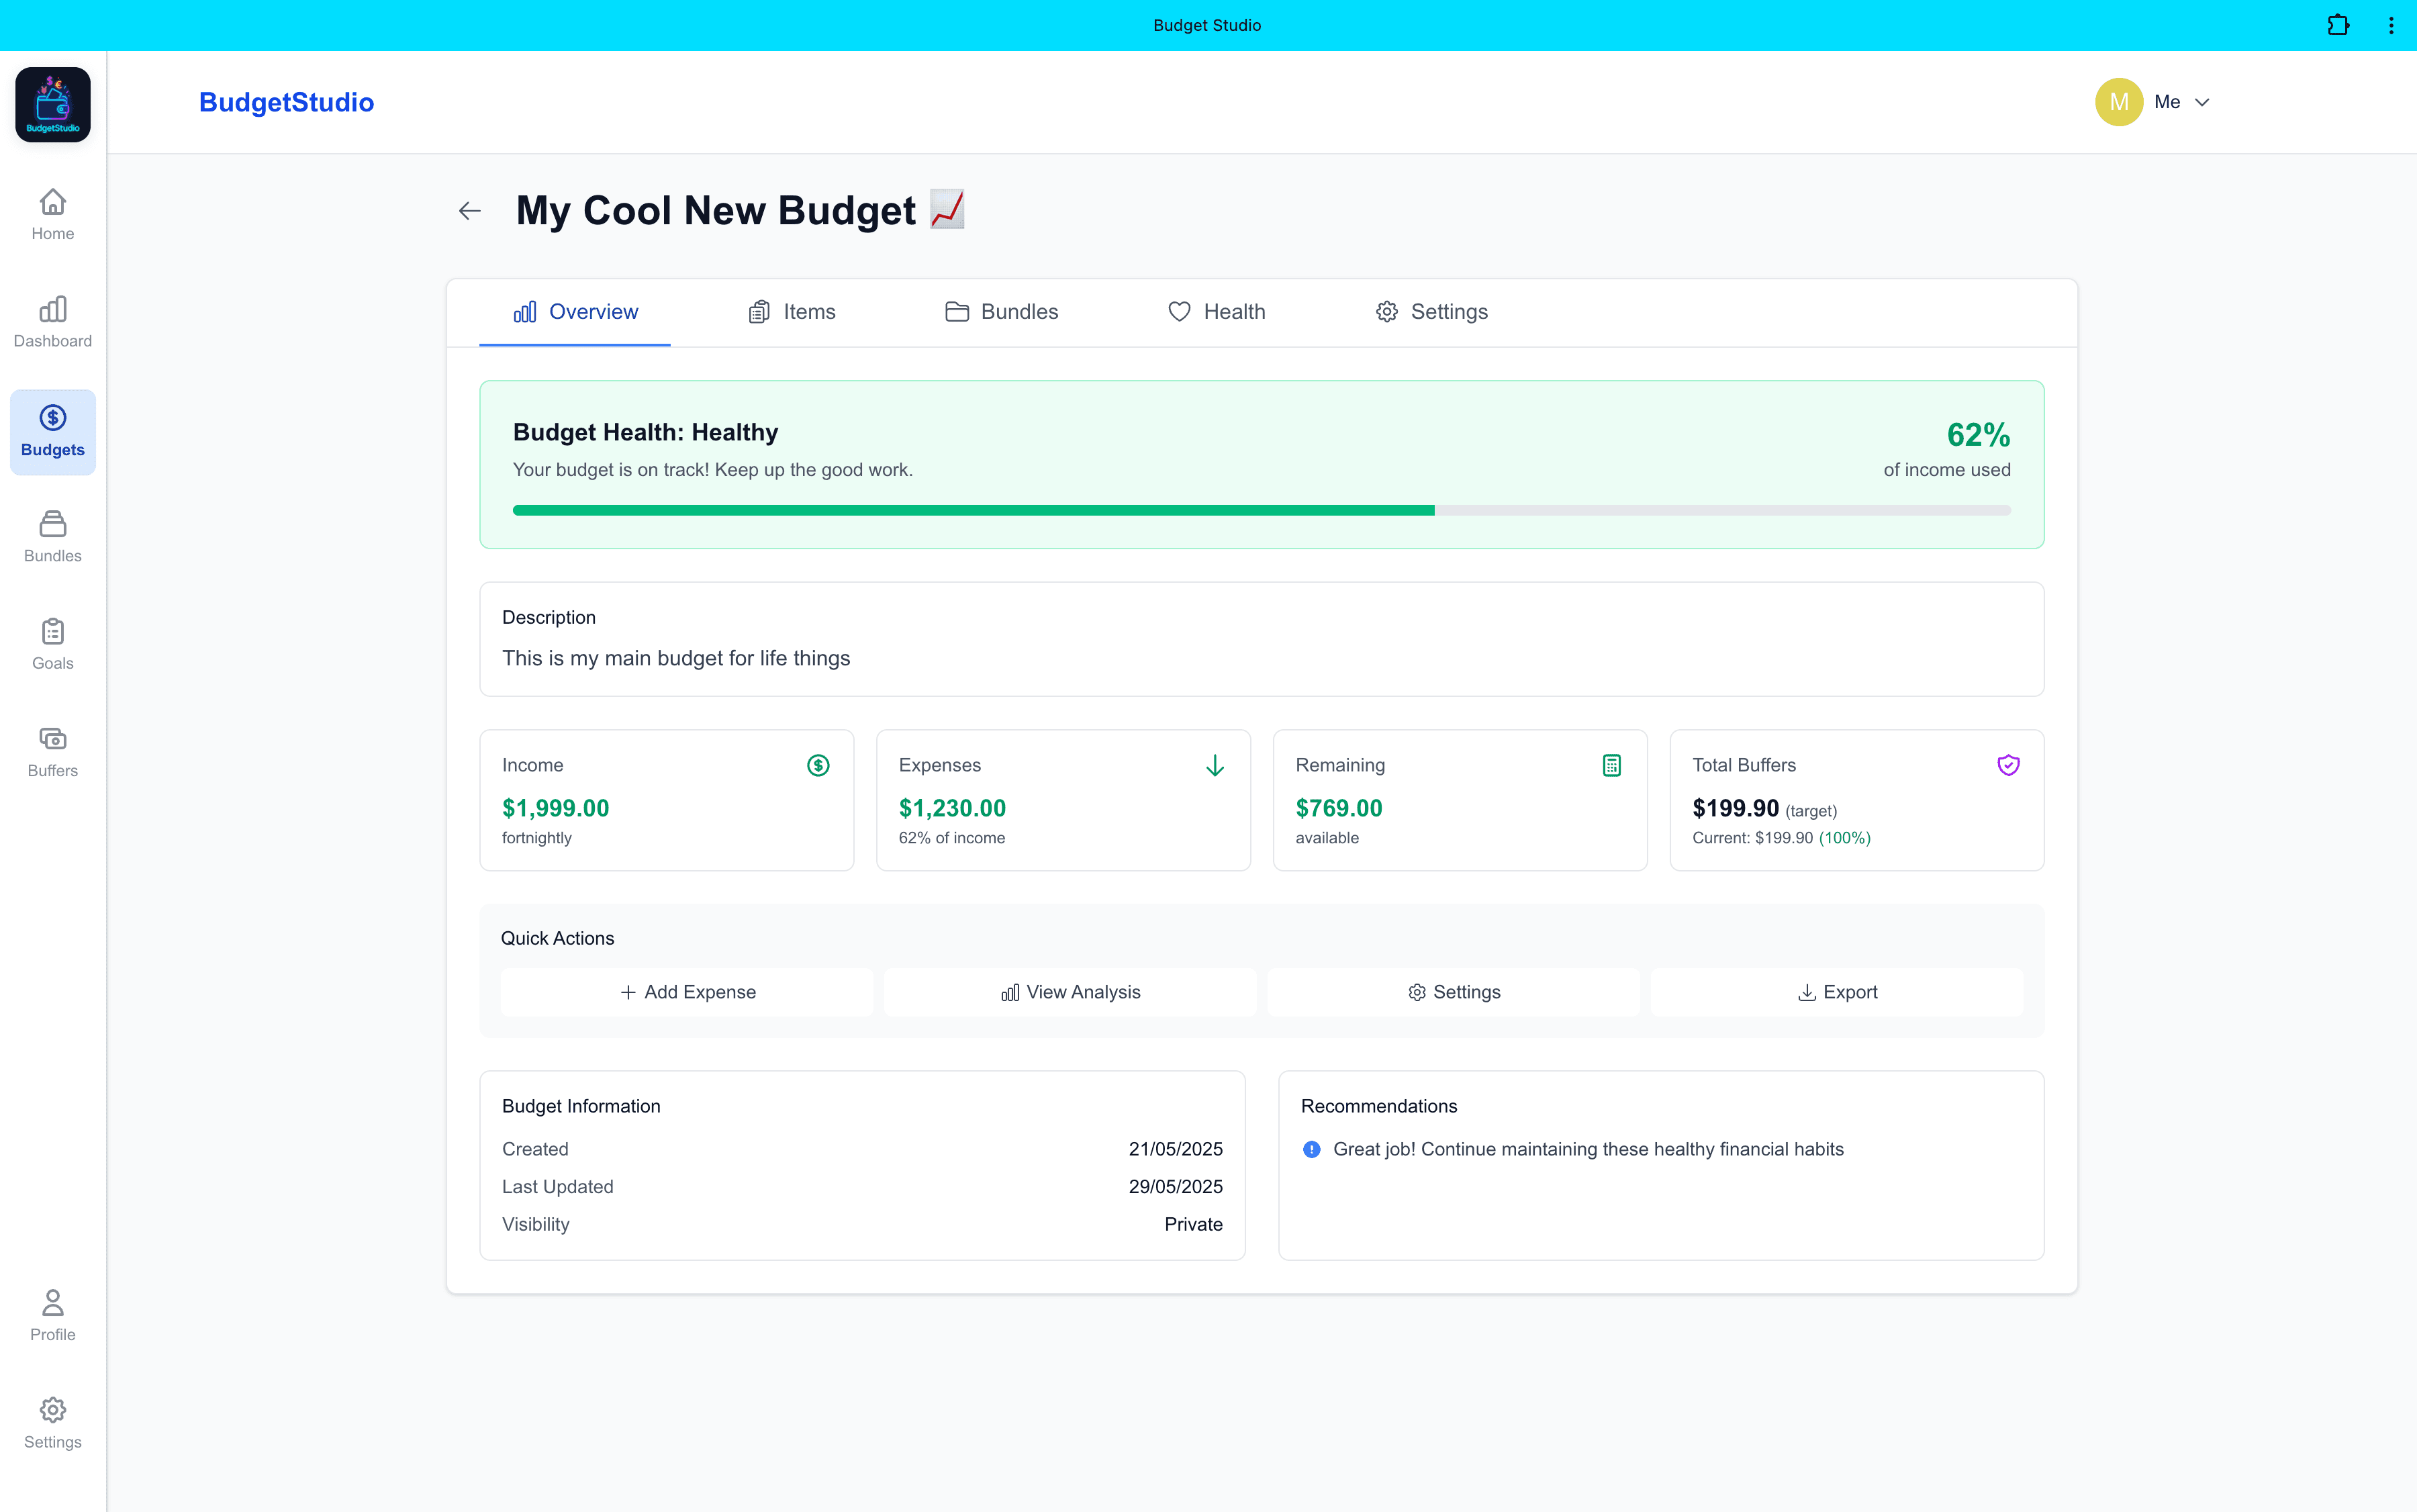2417x1512 pixels.
Task: Open Settings in the left sidebar
Action: coord(53,1423)
